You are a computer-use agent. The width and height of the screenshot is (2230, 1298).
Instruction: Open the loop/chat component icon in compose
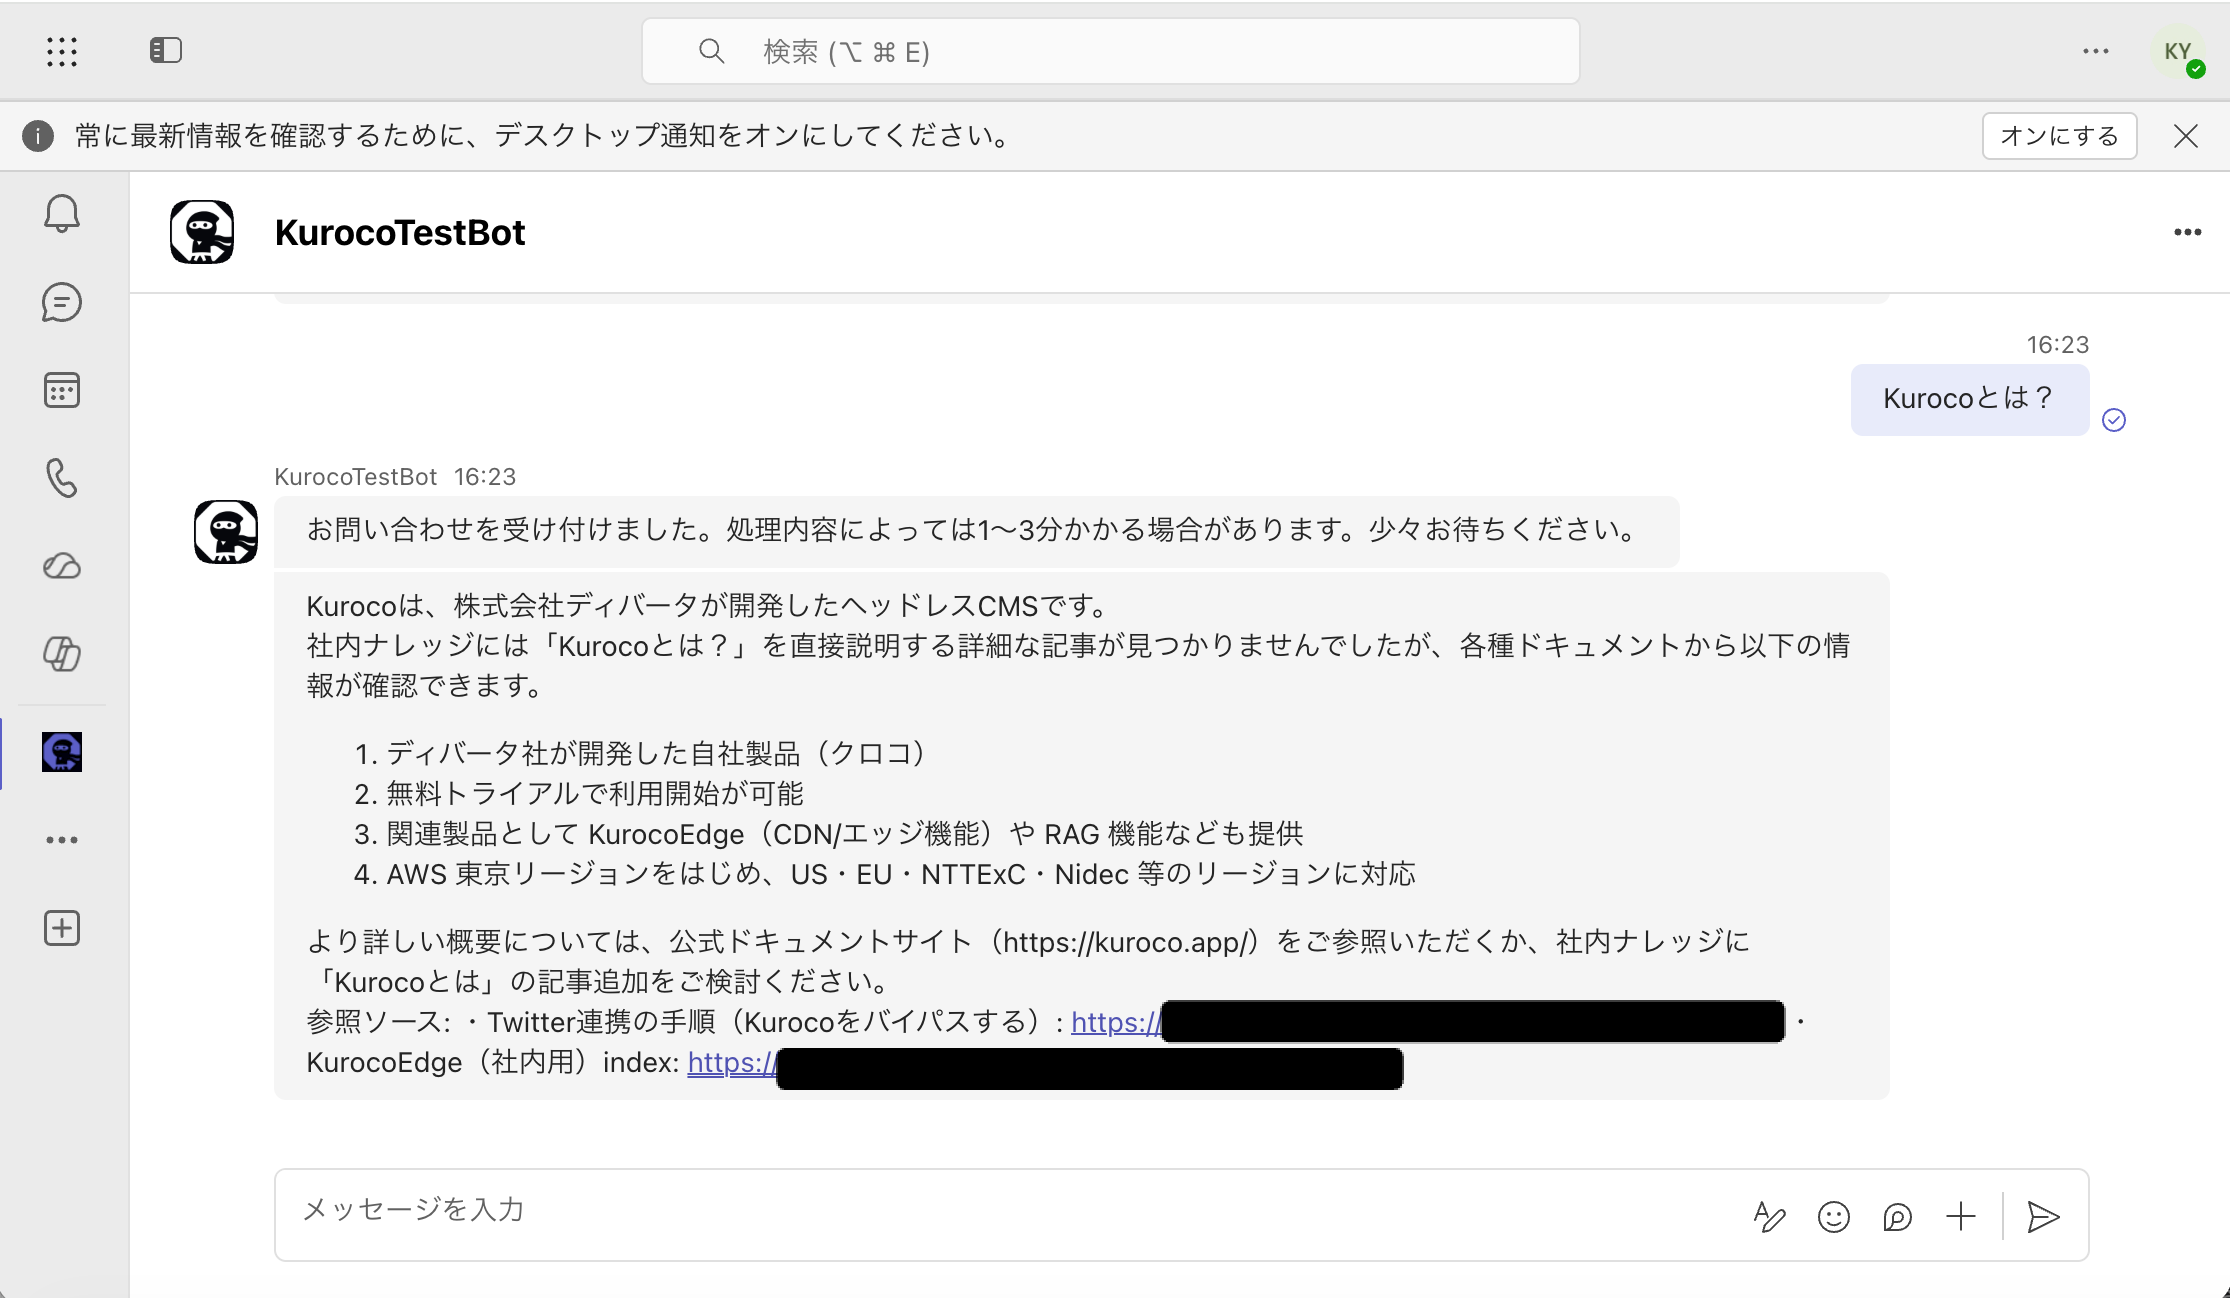click(1897, 1216)
